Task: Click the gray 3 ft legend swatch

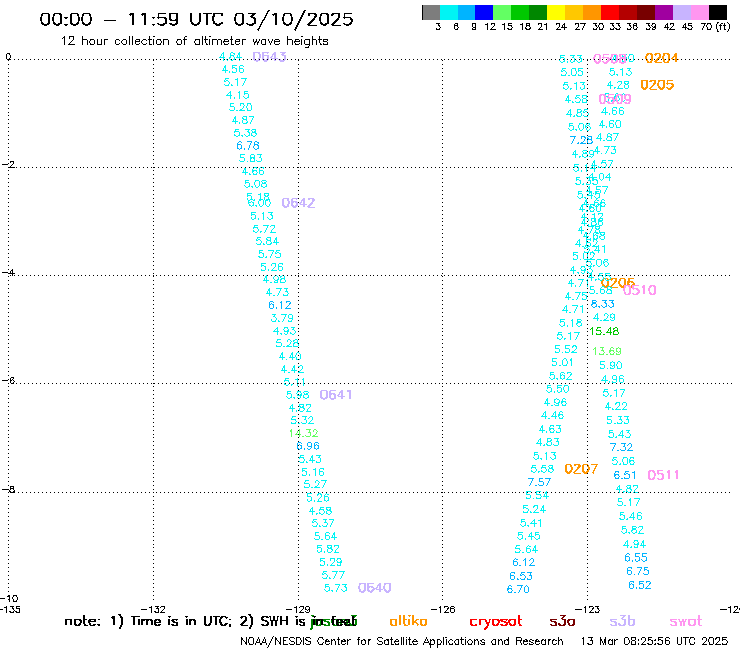Action: (x=431, y=12)
